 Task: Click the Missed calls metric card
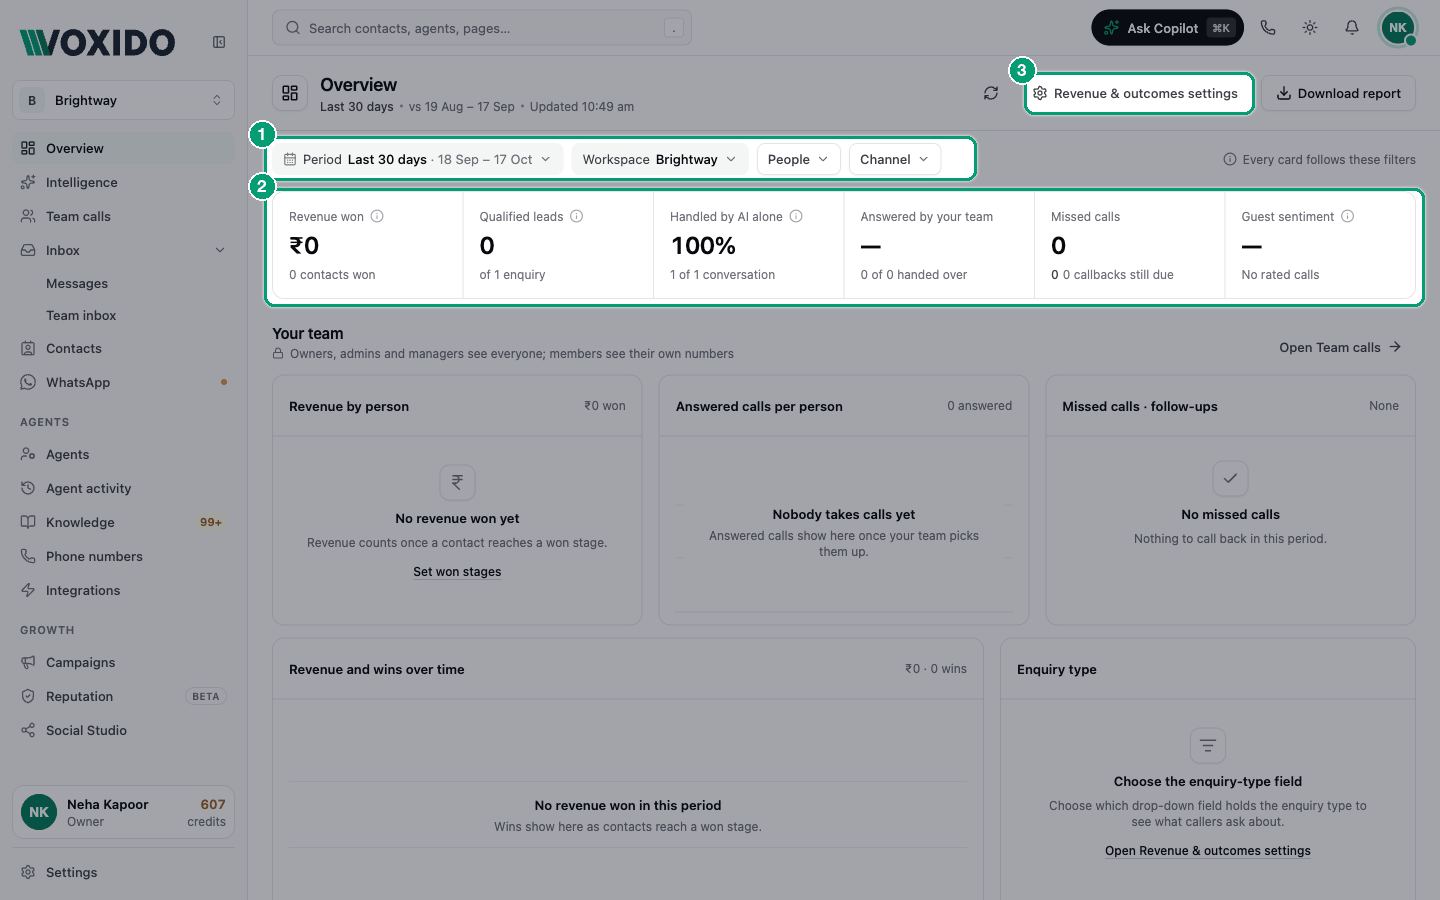tap(1129, 245)
